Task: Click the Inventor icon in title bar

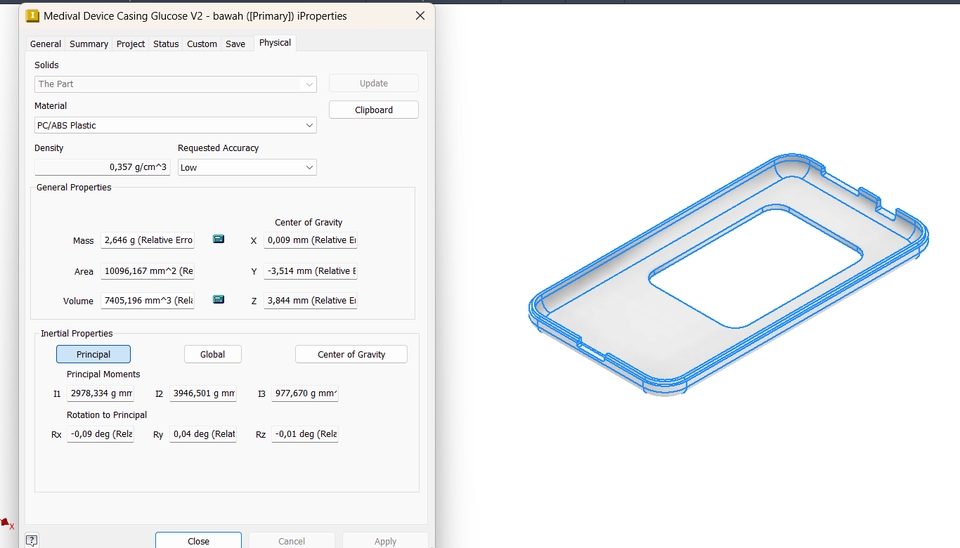Action: 32,16
